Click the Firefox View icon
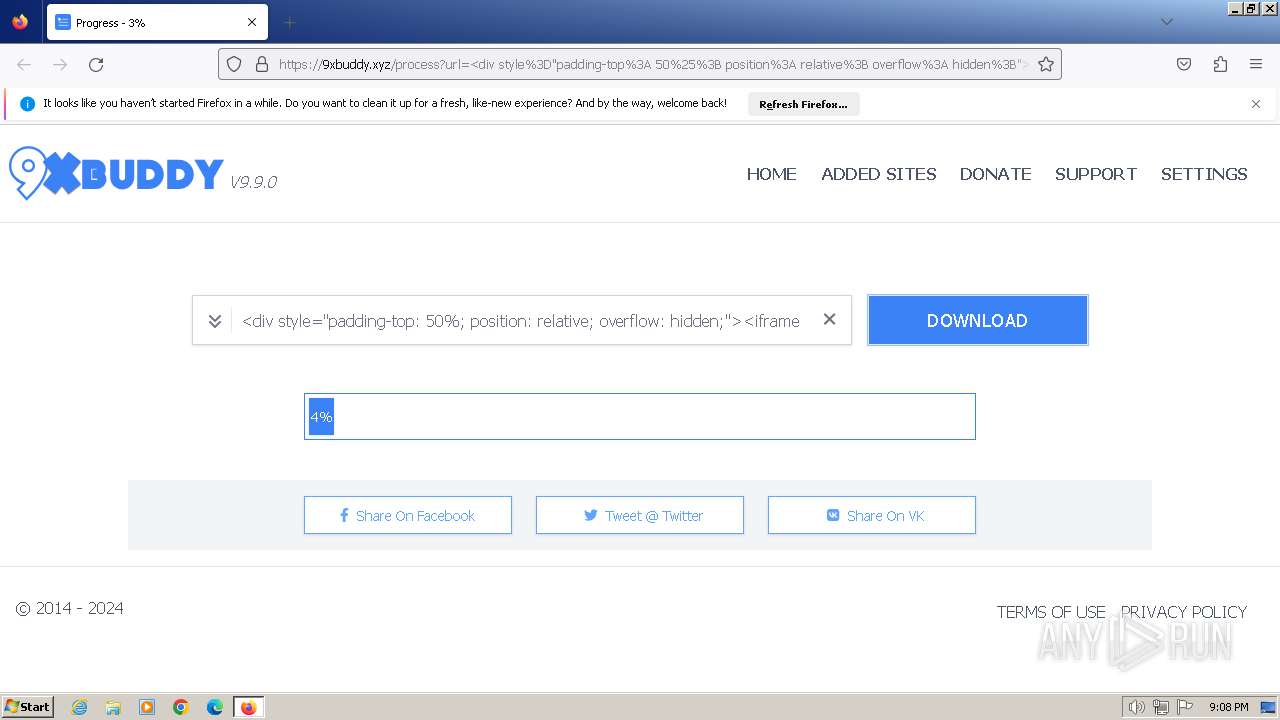Viewport: 1280px width, 720px height. coord(20,22)
